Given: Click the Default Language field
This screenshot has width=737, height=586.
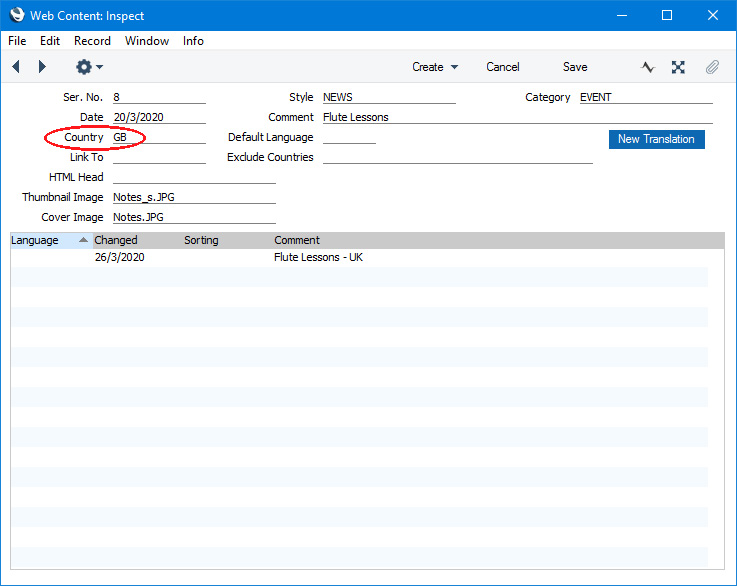Looking at the screenshot, I should [349, 137].
